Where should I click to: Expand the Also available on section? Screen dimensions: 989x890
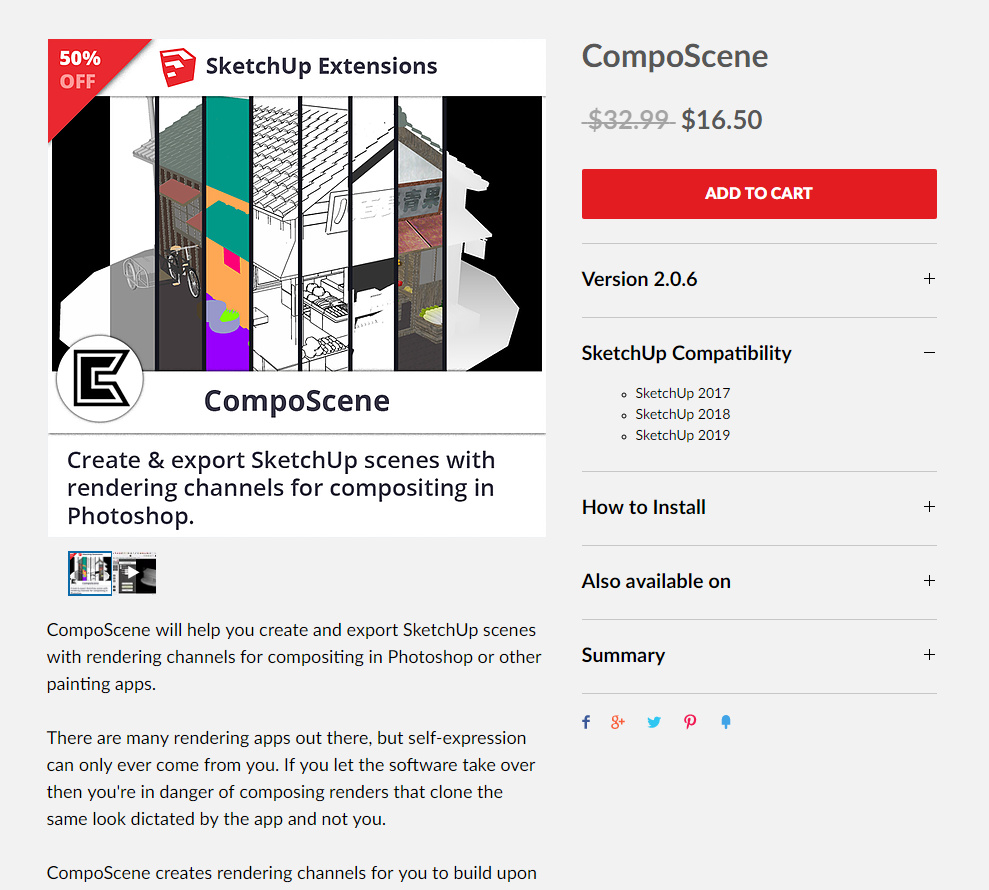(x=929, y=581)
